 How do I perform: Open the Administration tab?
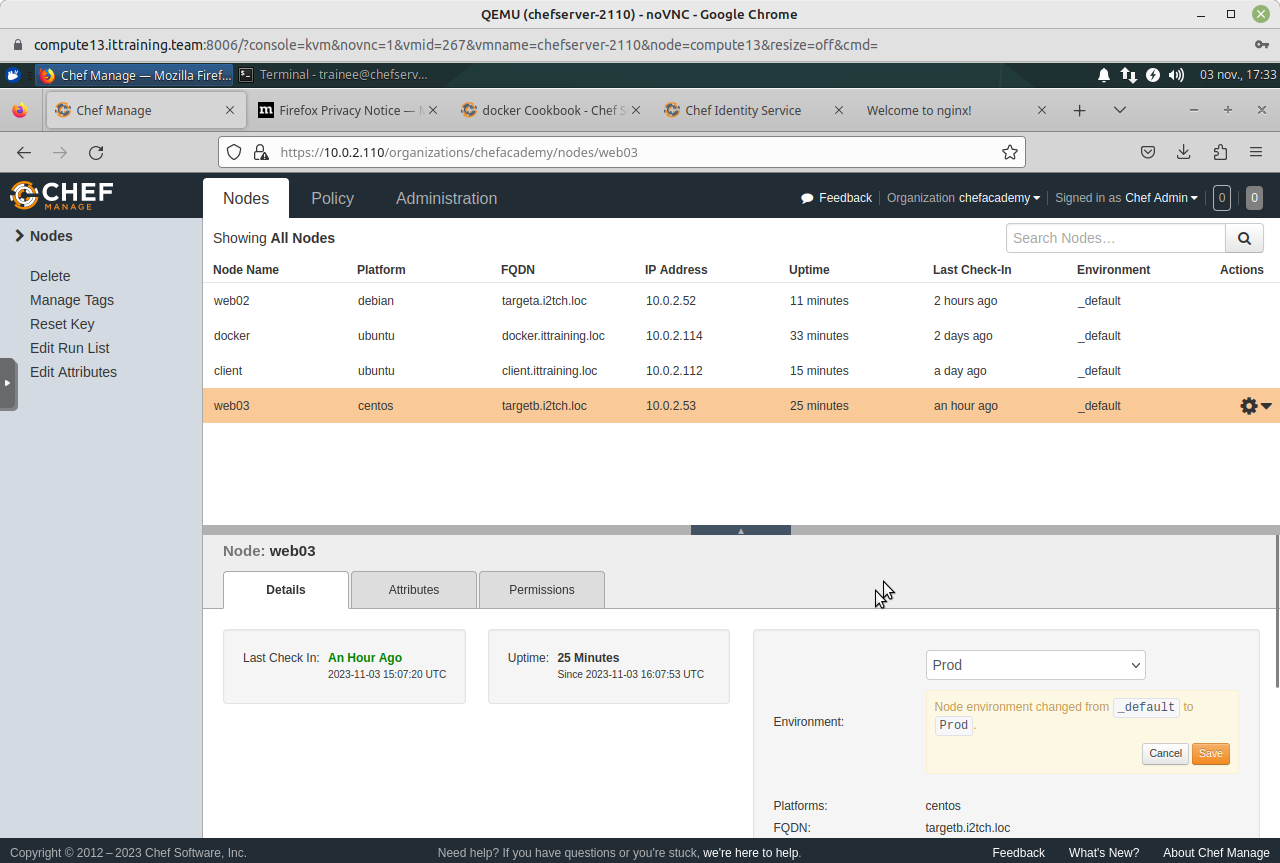pos(446,198)
